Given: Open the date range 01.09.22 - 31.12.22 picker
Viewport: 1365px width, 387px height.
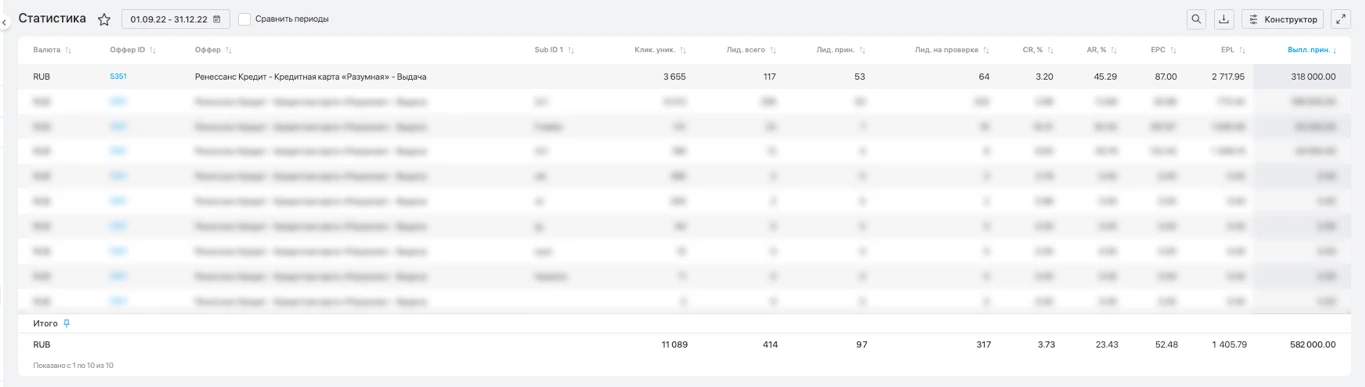Looking at the screenshot, I should [175, 19].
